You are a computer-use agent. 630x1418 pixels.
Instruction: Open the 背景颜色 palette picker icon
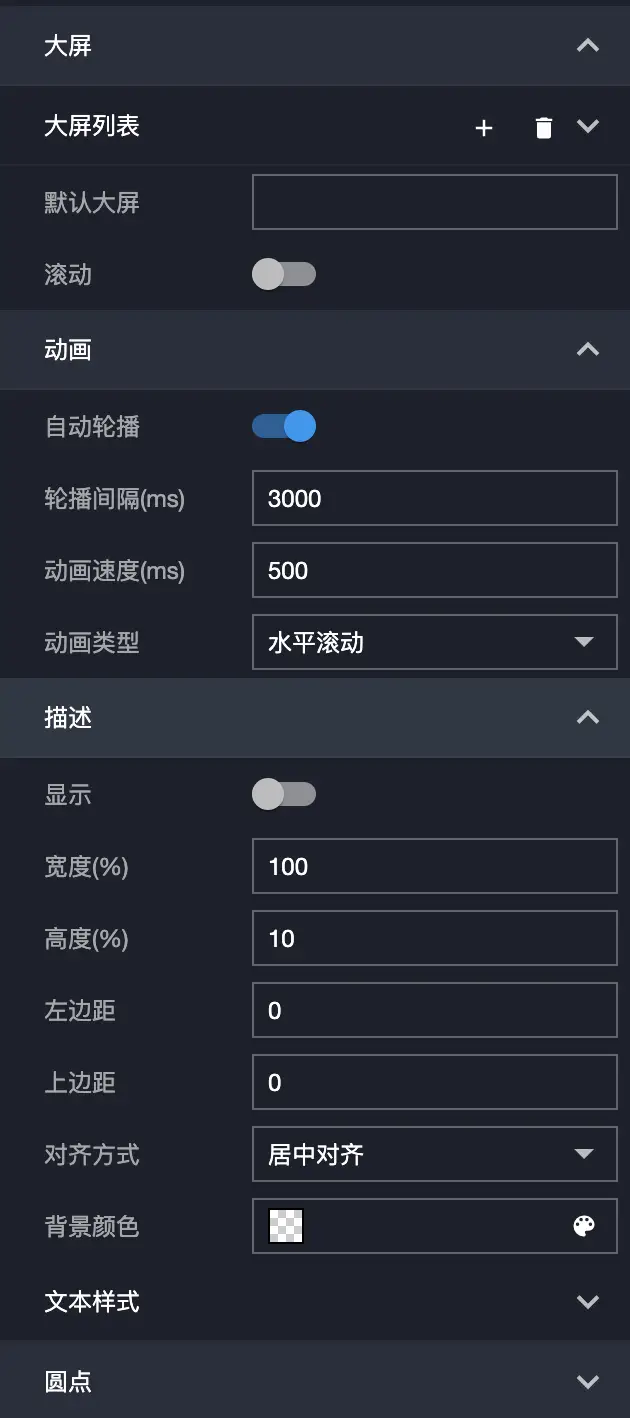(584, 1227)
